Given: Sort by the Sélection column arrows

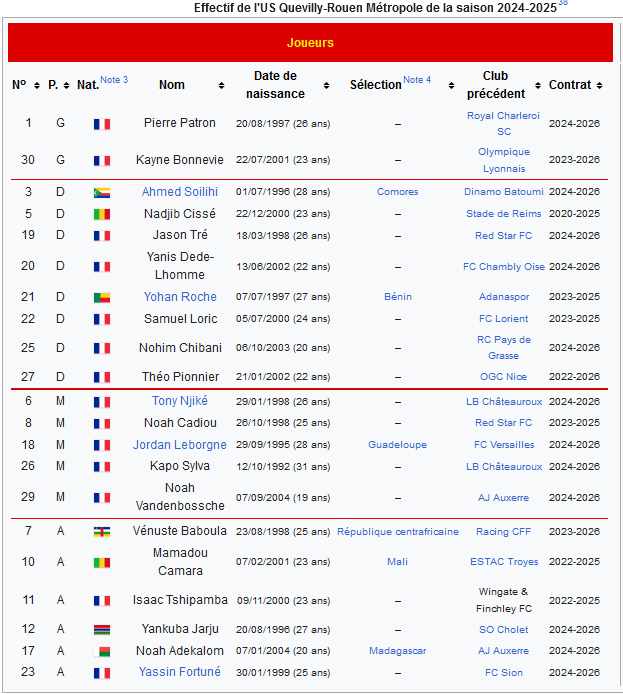Looking at the screenshot, I should (x=451, y=85).
